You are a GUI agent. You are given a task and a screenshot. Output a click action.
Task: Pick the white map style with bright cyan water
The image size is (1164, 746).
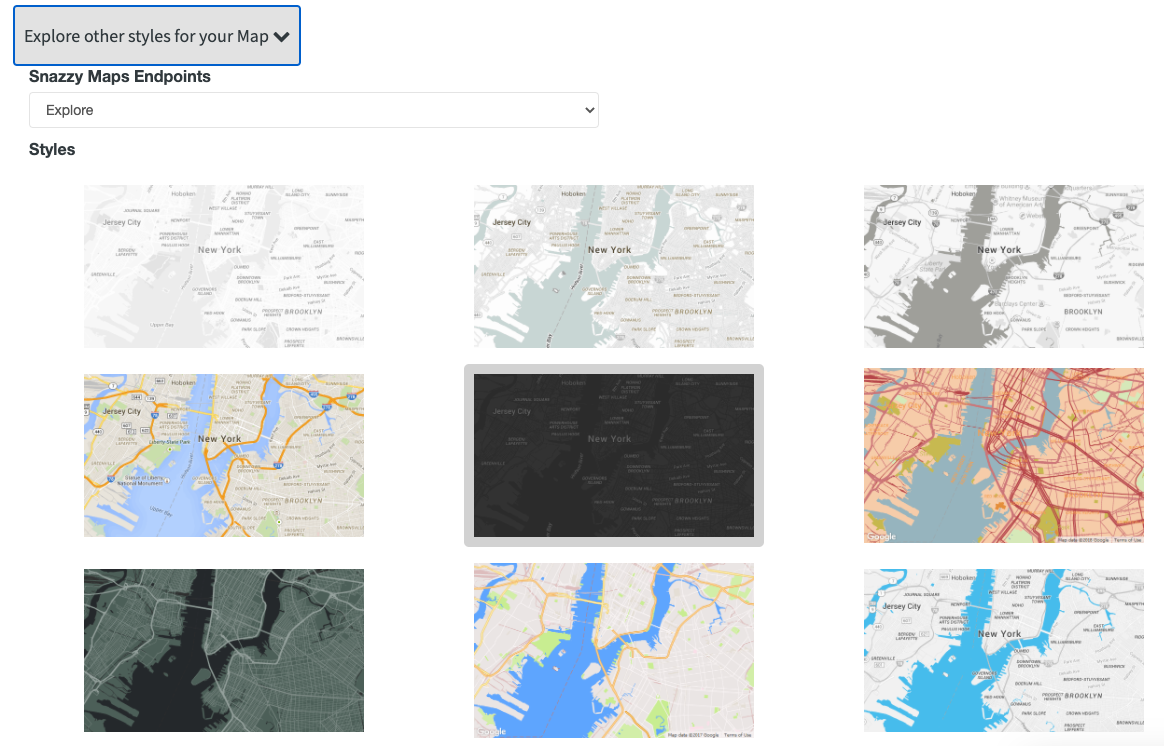point(1003,650)
